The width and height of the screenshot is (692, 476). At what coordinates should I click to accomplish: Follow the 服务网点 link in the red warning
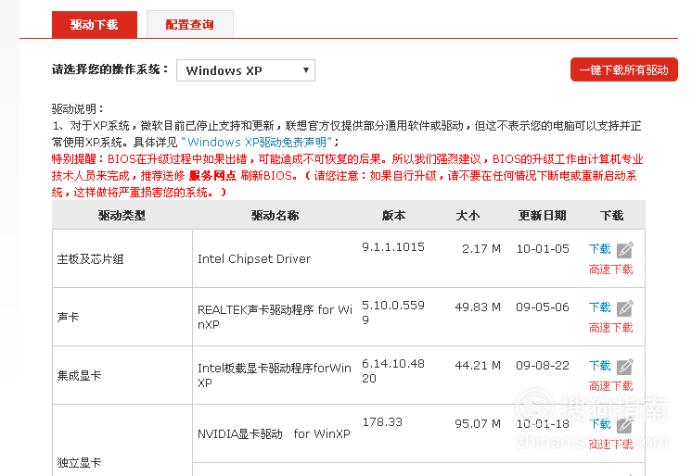(213, 176)
